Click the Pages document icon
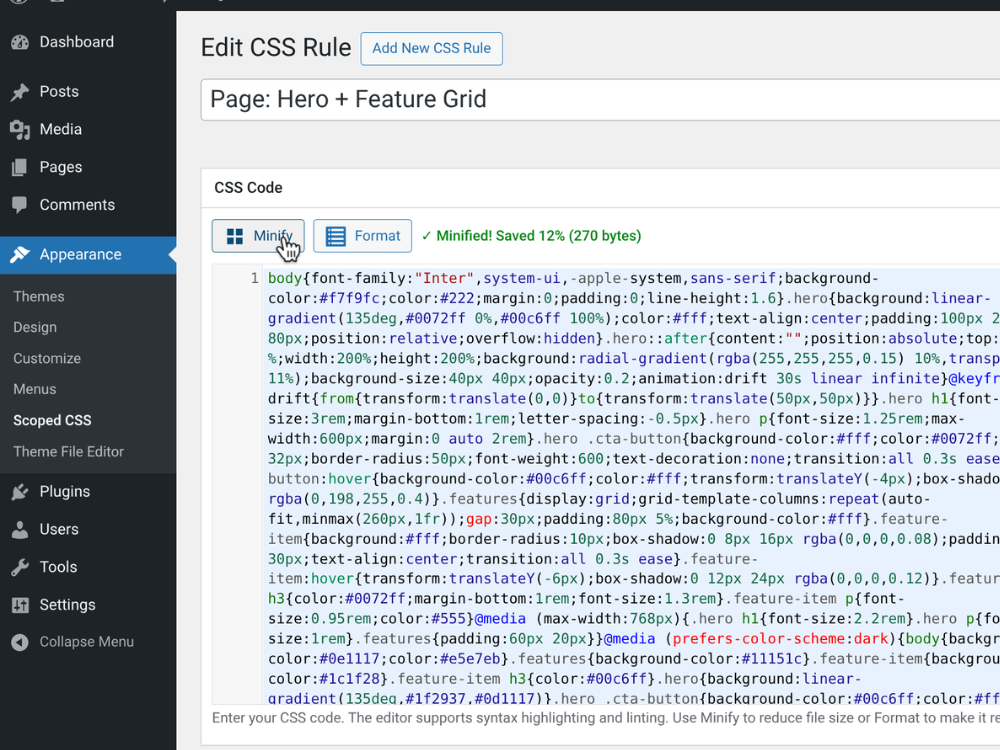This screenshot has height=750, width=1000. pos(20,167)
